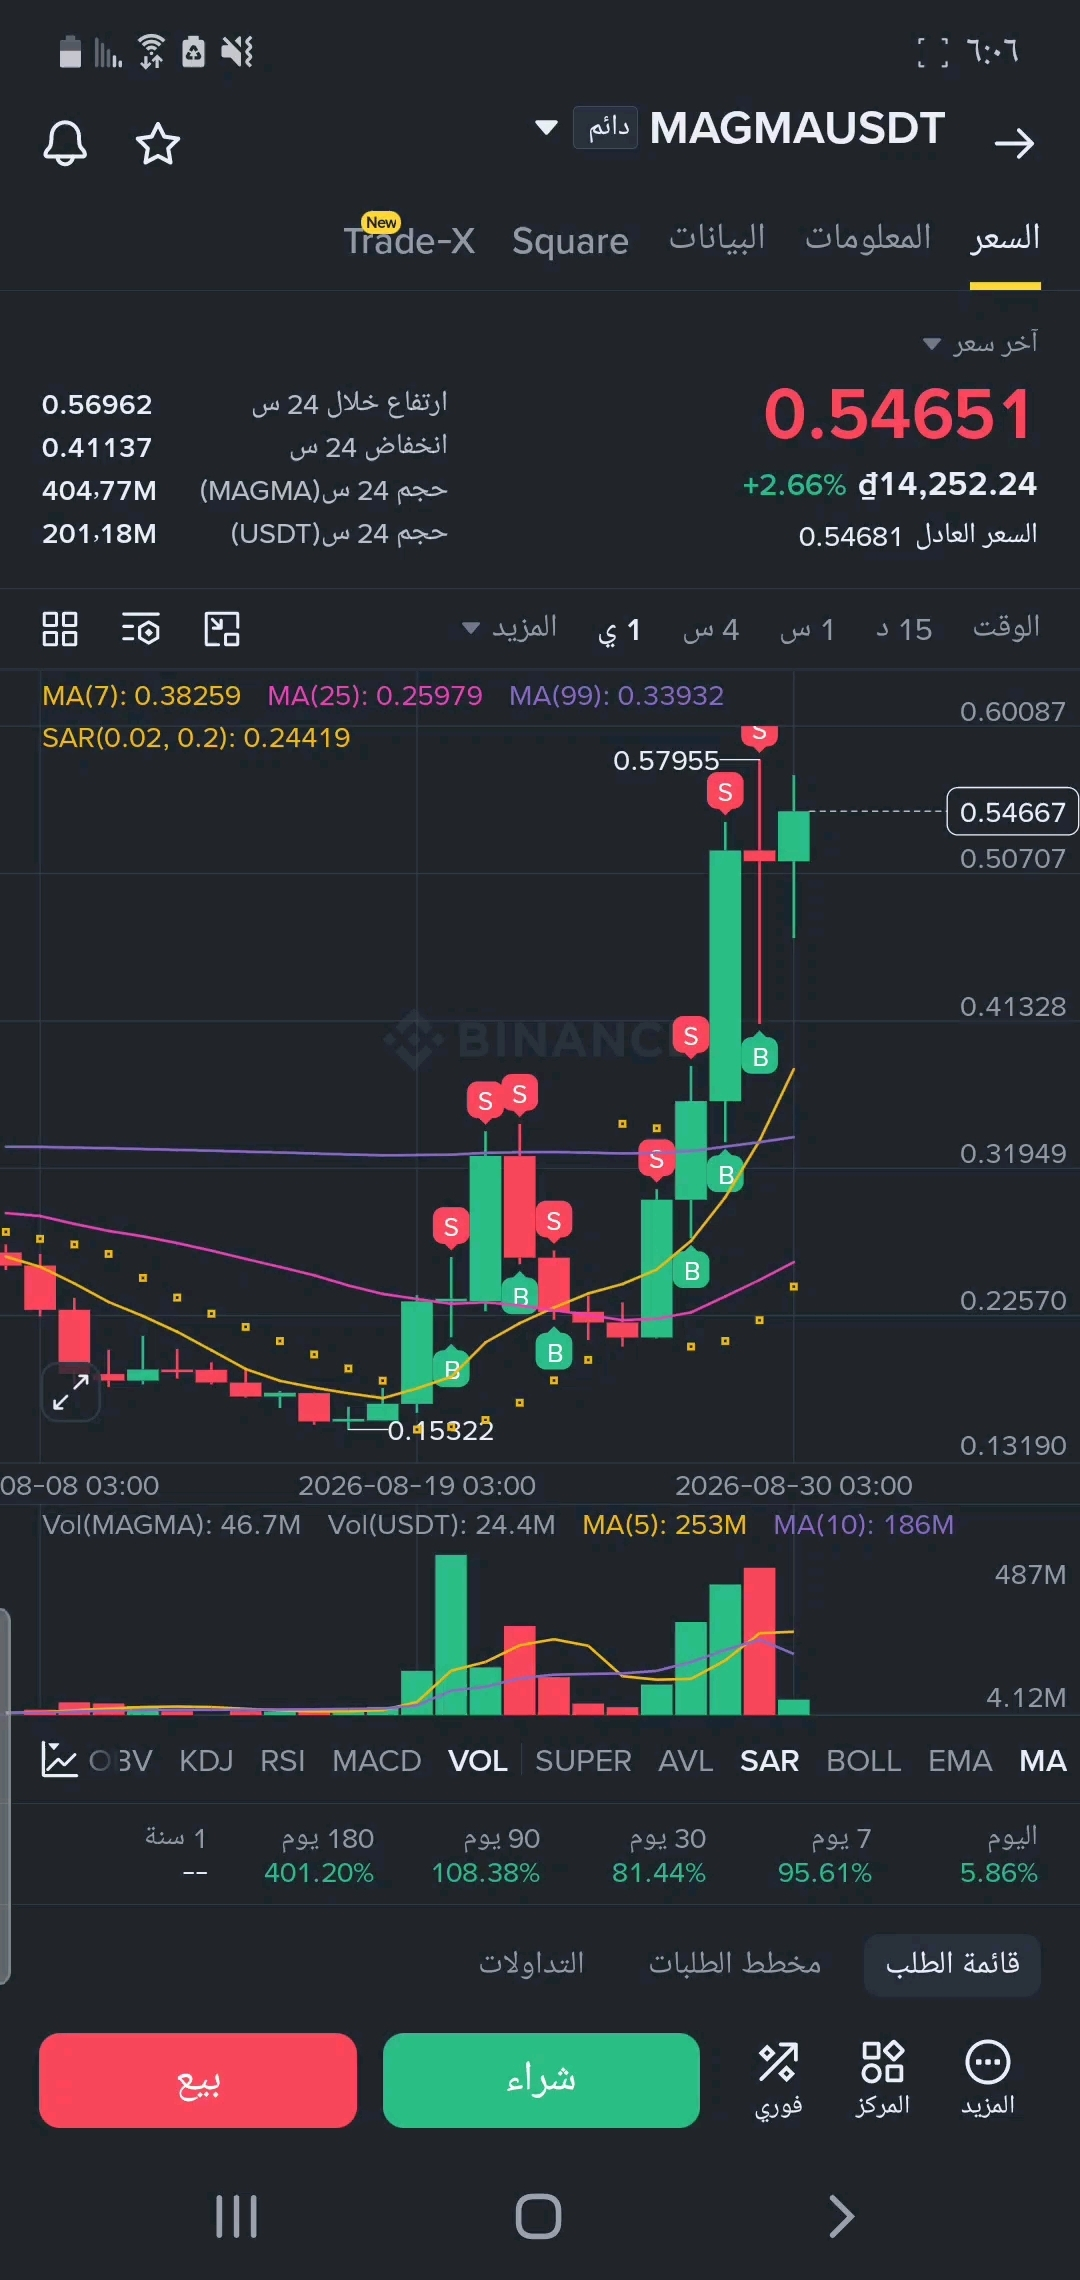
Task: Tap the price alert bell icon
Action: [65, 143]
